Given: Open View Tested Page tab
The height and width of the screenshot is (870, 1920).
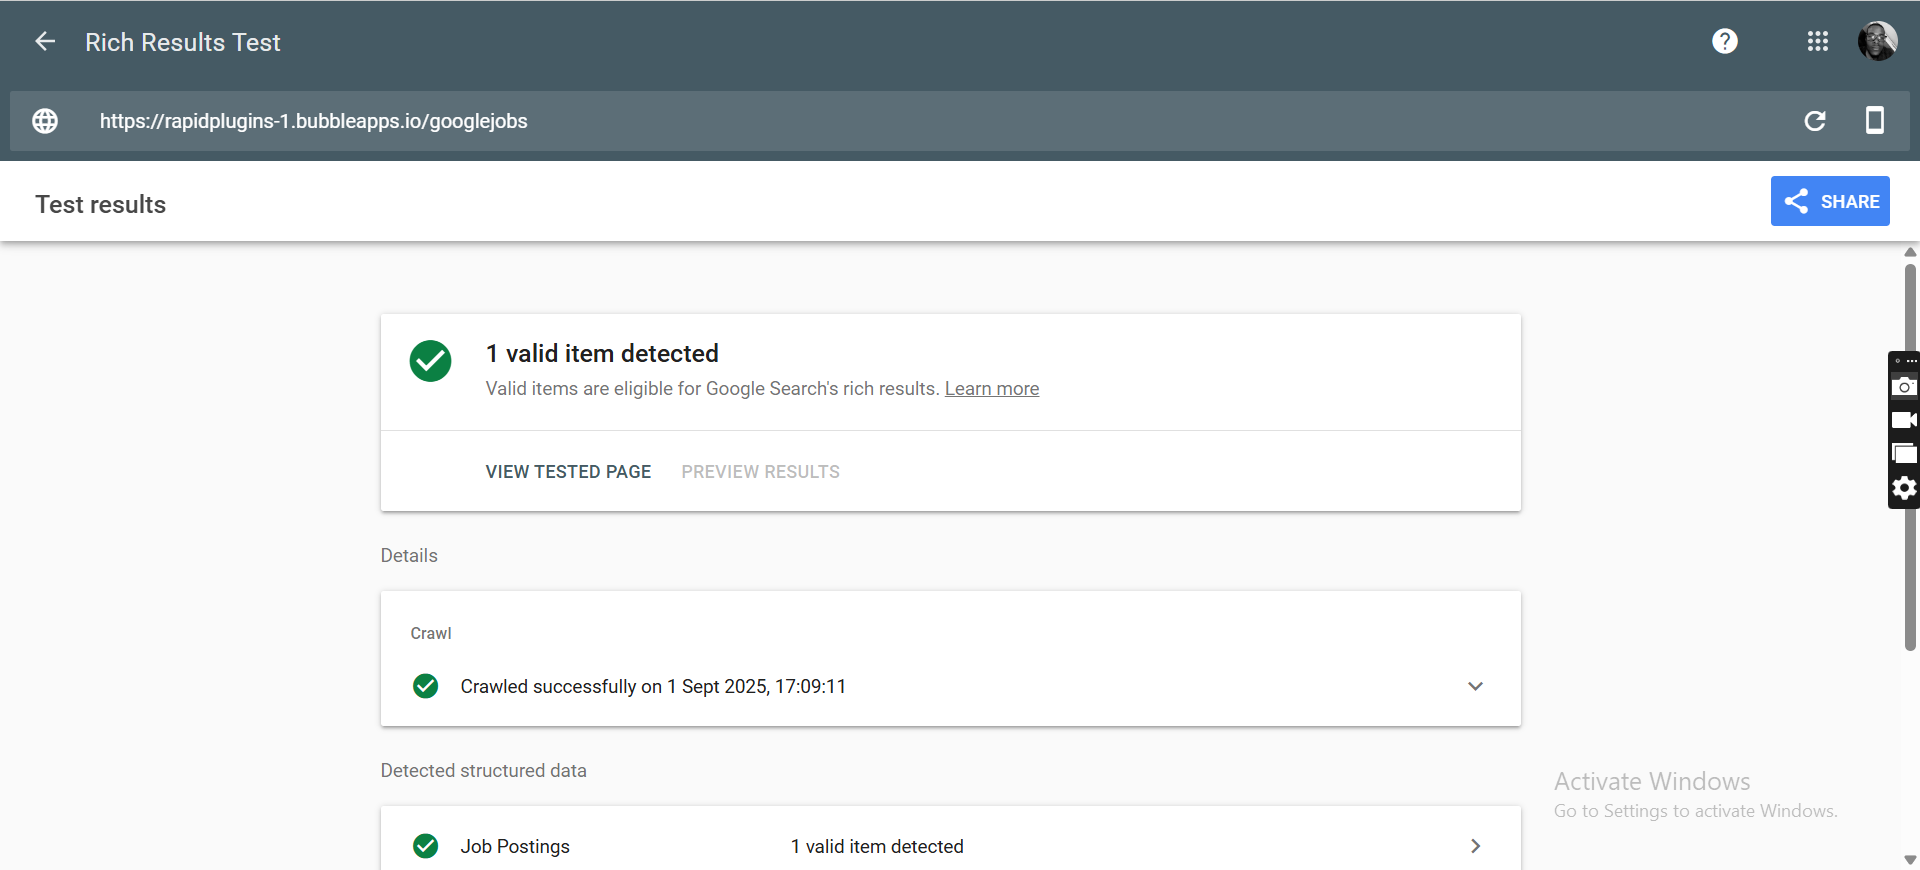Looking at the screenshot, I should pos(568,472).
